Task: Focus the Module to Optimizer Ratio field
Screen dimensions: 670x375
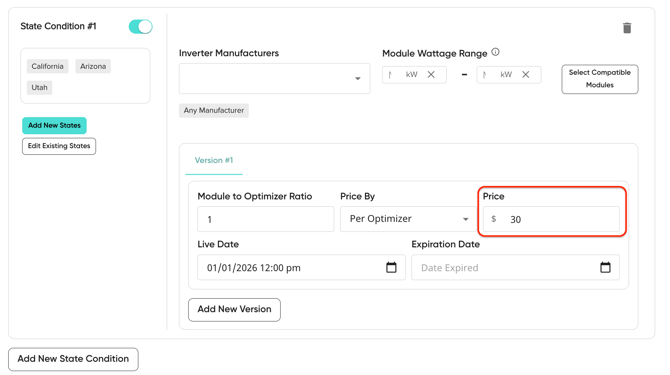Action: [265, 219]
